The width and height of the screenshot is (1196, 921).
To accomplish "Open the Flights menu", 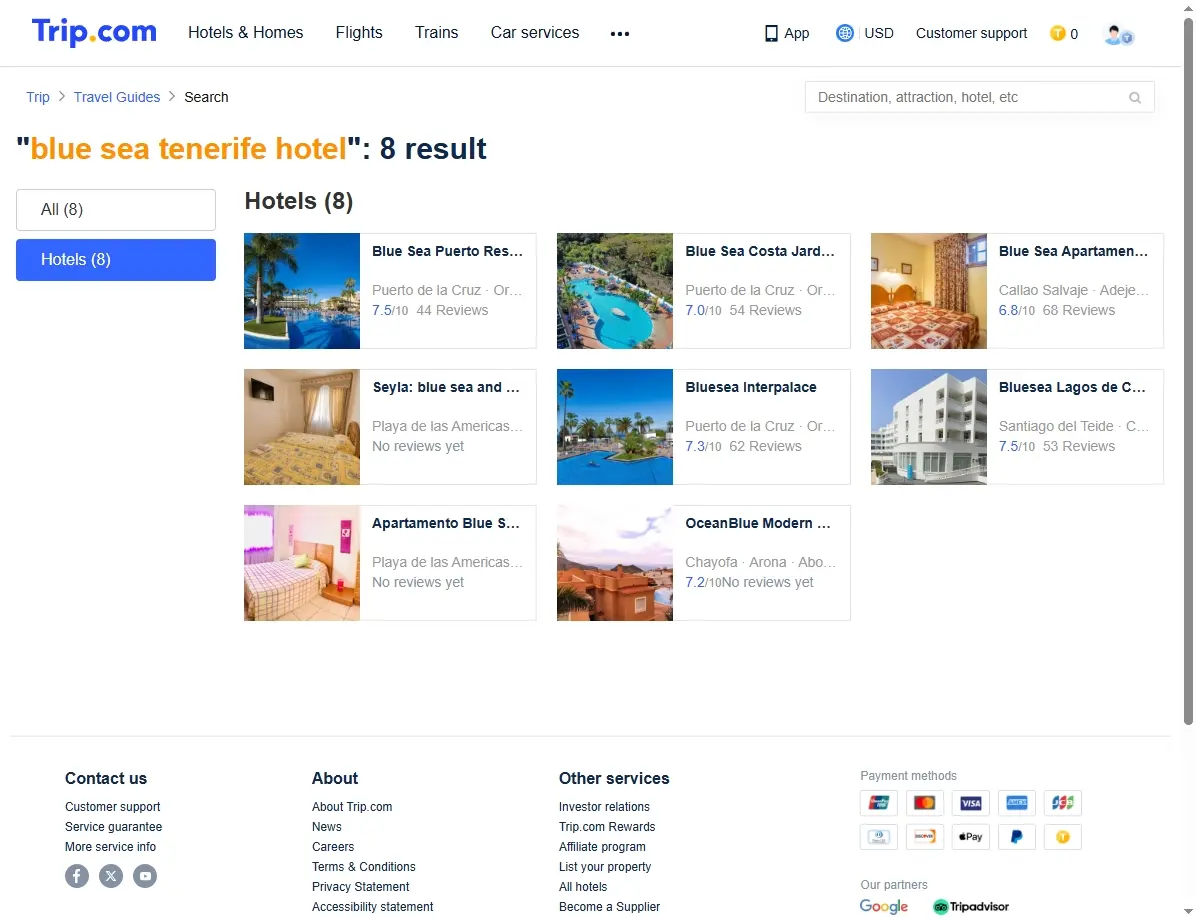I will 359,33.
